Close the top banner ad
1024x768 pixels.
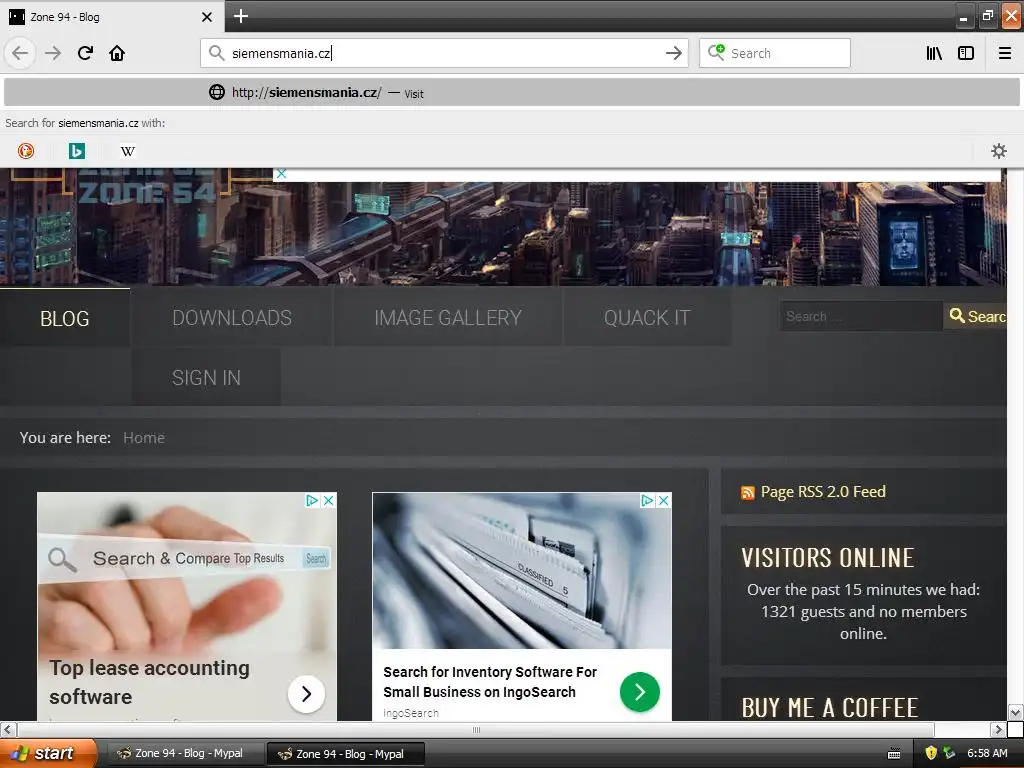pos(281,174)
